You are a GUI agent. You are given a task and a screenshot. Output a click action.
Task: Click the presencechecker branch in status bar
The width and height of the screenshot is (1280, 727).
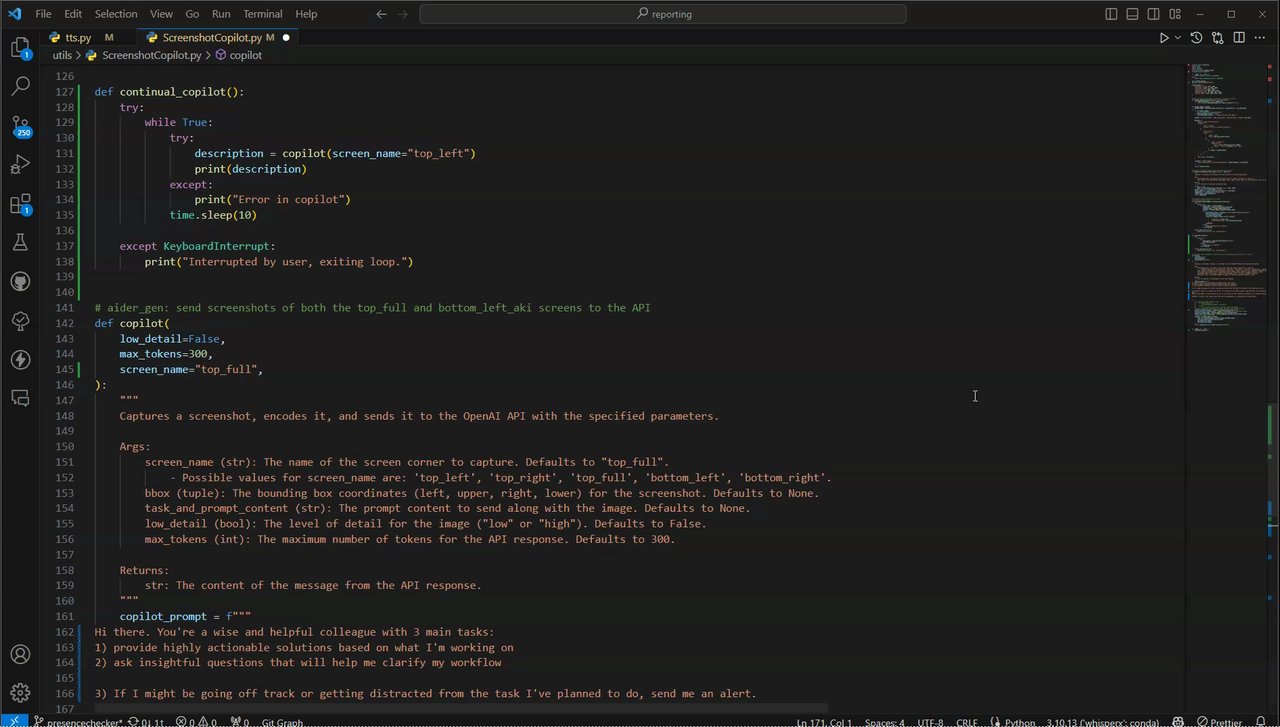tap(78, 722)
